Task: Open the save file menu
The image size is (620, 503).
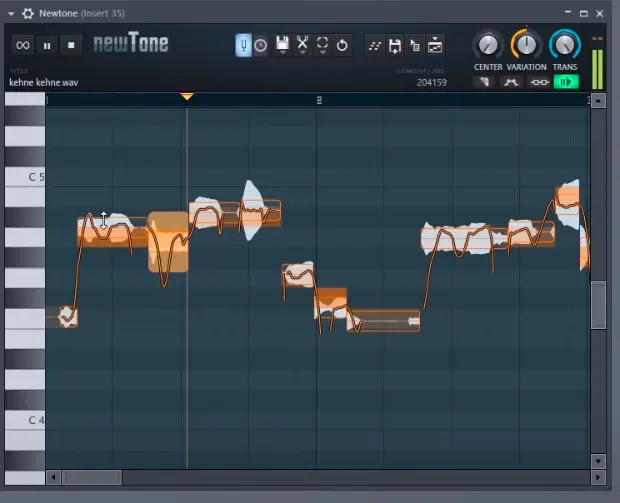Action: (x=283, y=45)
